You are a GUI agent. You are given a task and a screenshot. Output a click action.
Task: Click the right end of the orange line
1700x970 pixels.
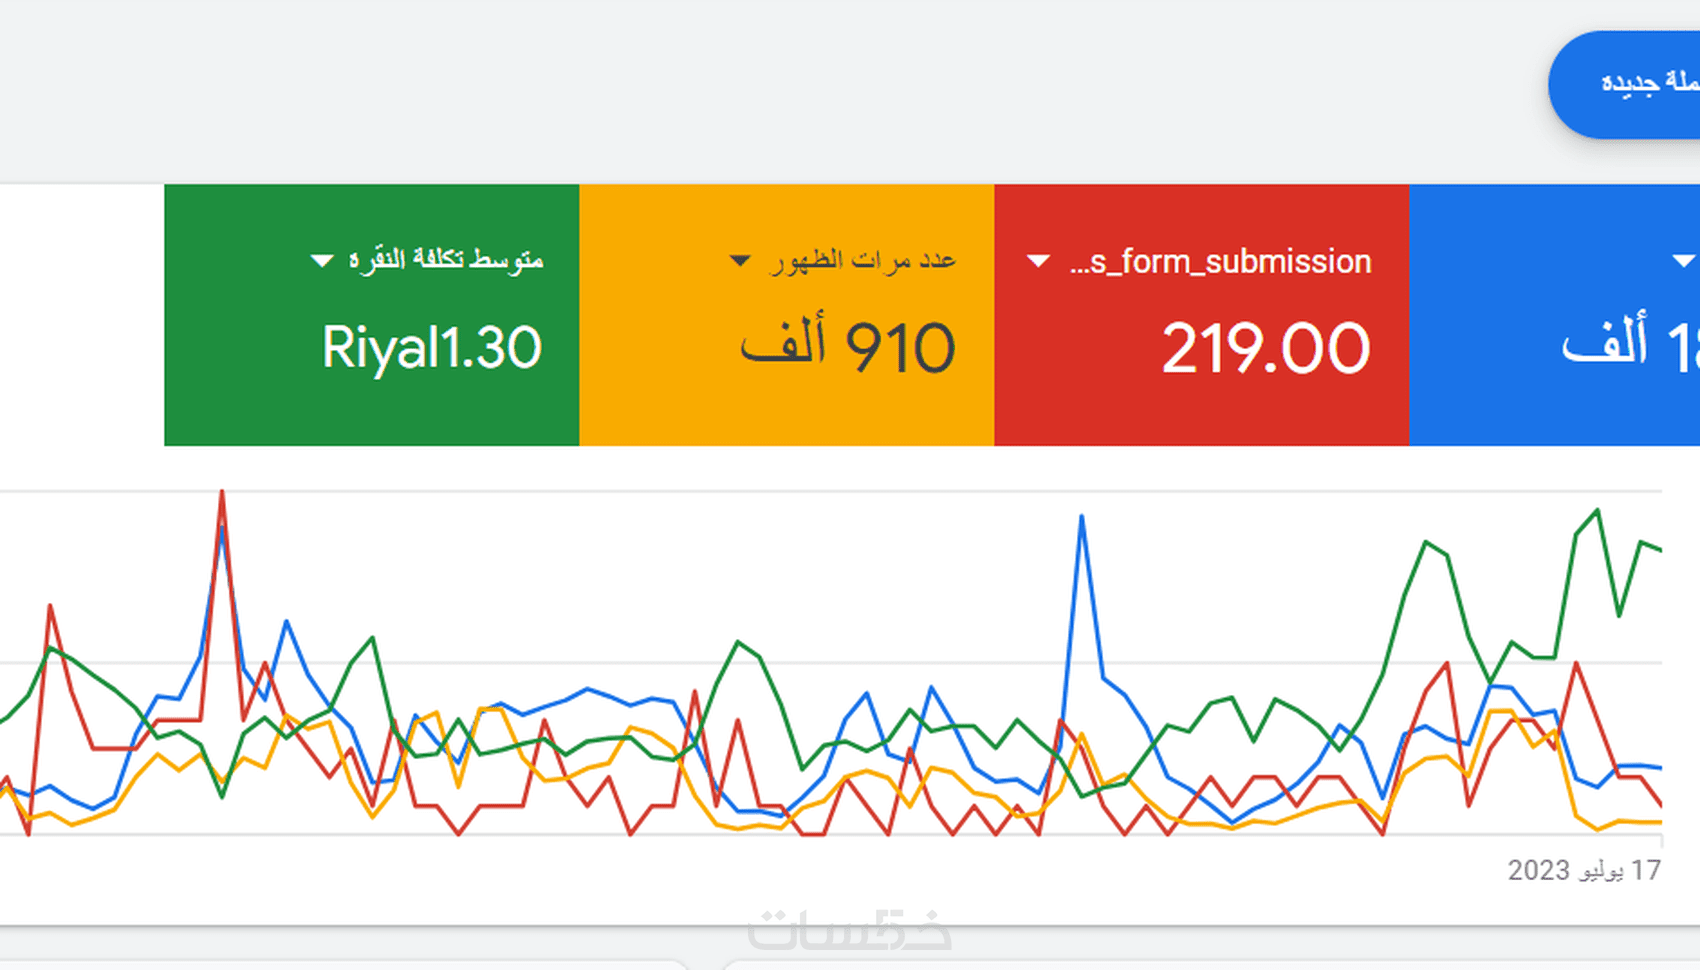click(1660, 822)
